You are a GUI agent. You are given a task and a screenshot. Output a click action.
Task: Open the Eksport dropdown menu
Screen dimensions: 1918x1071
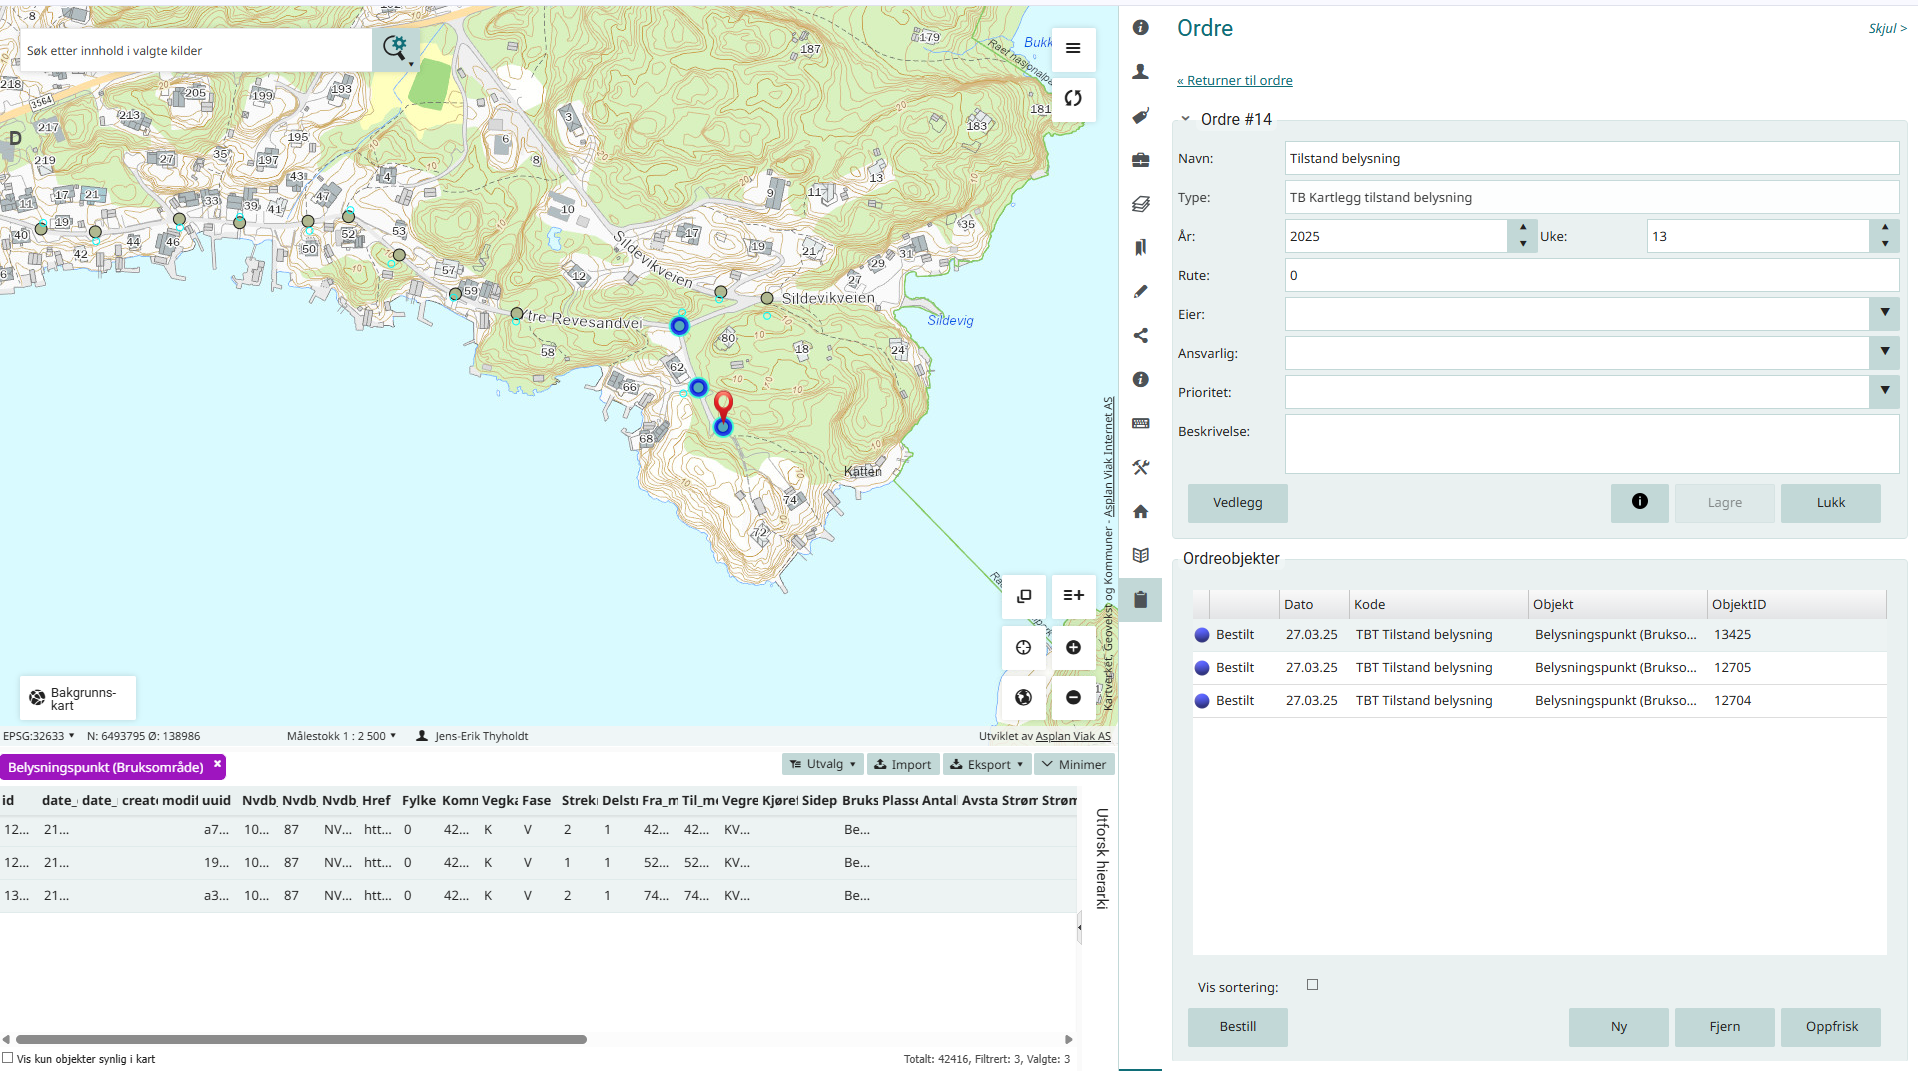point(986,764)
